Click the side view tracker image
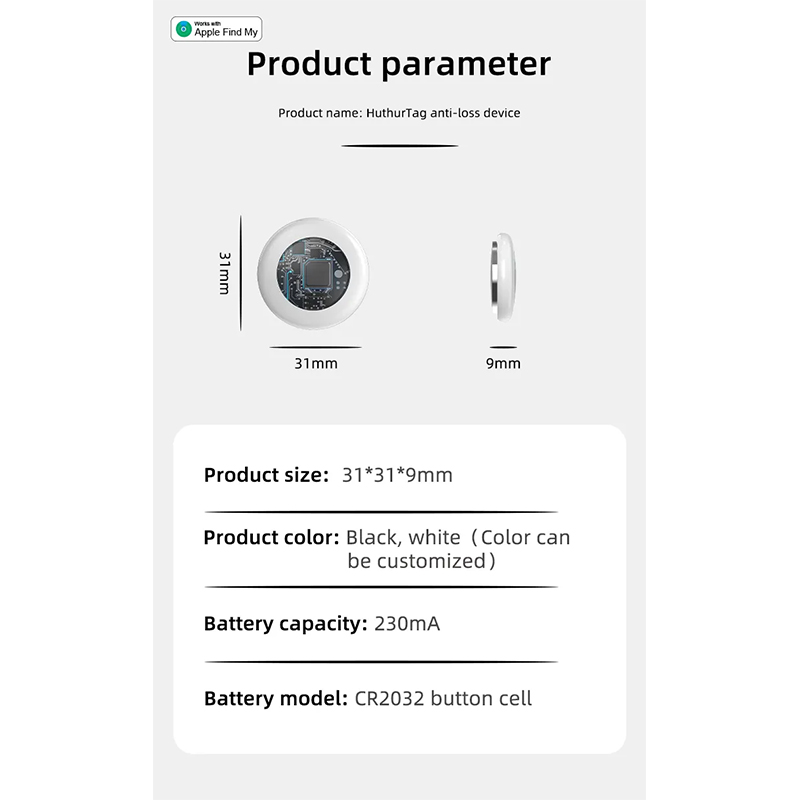 click(503, 277)
